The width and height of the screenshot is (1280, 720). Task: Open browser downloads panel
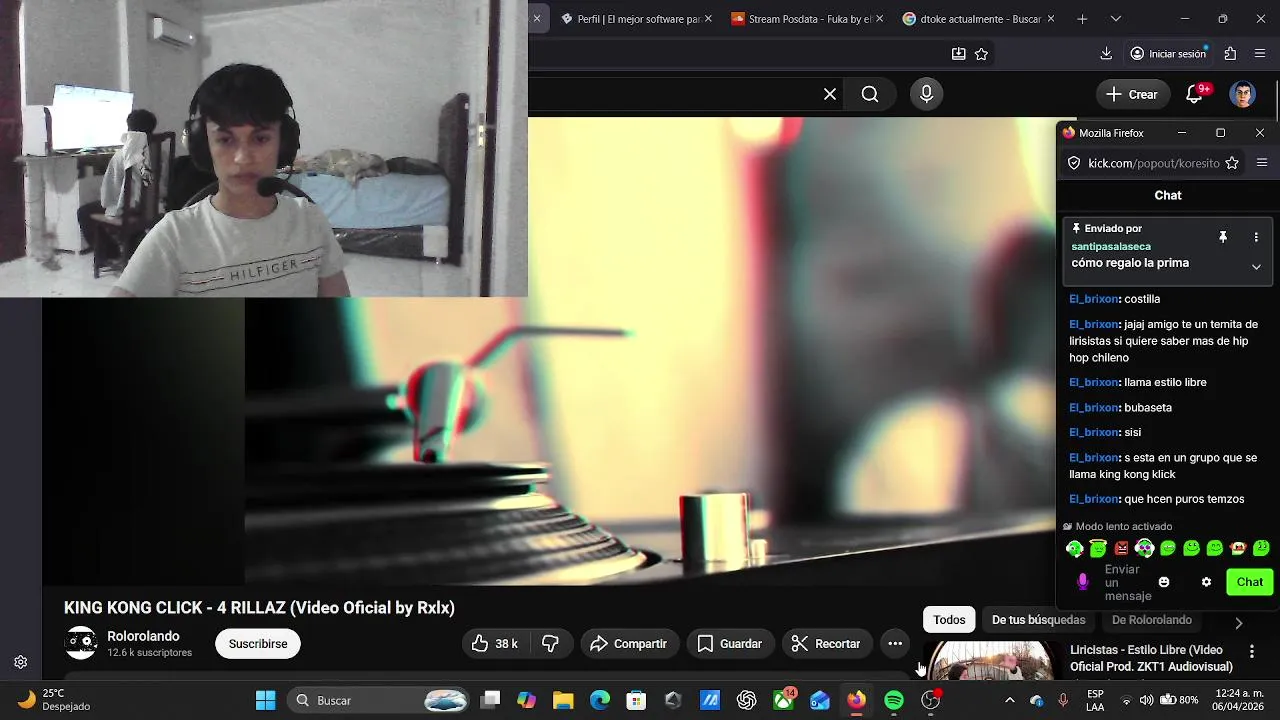1105,54
